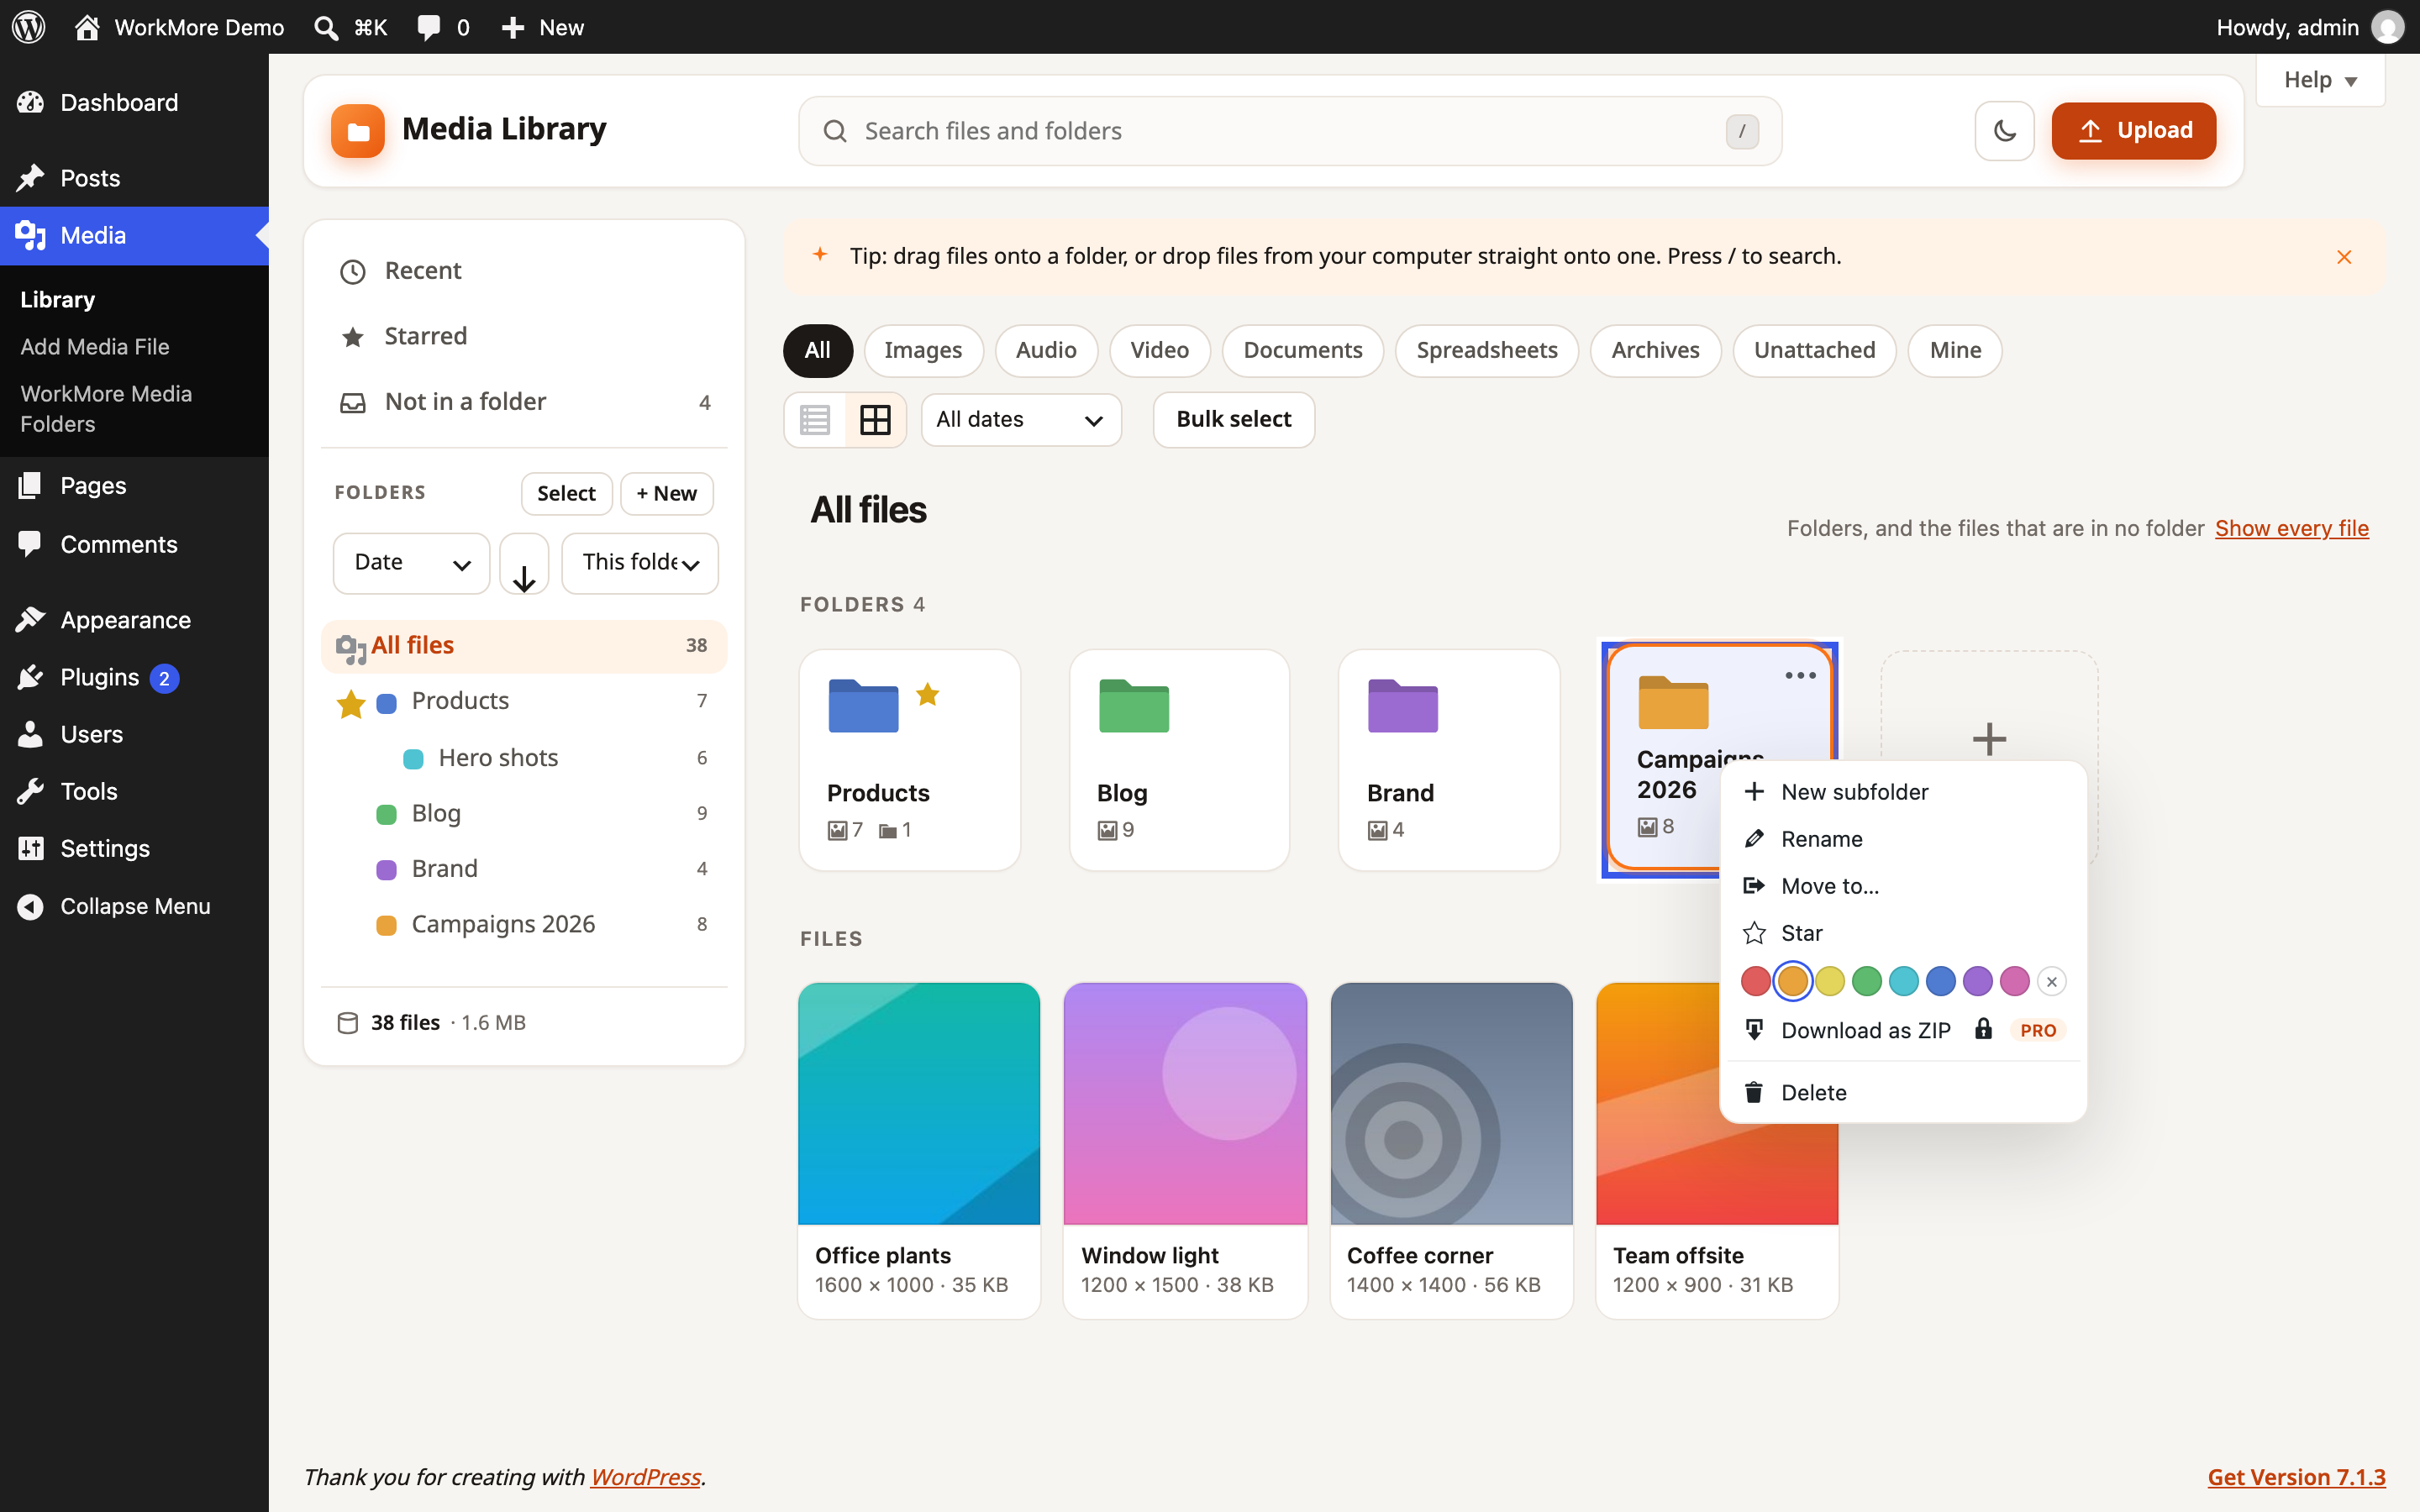The image size is (2420, 1512).
Task: Switch to list view layout
Action: point(815,420)
